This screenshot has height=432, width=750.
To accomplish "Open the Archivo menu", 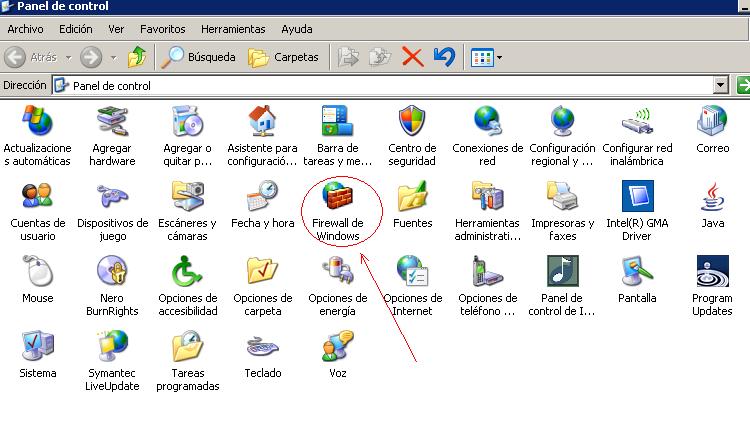I will (x=25, y=29).
